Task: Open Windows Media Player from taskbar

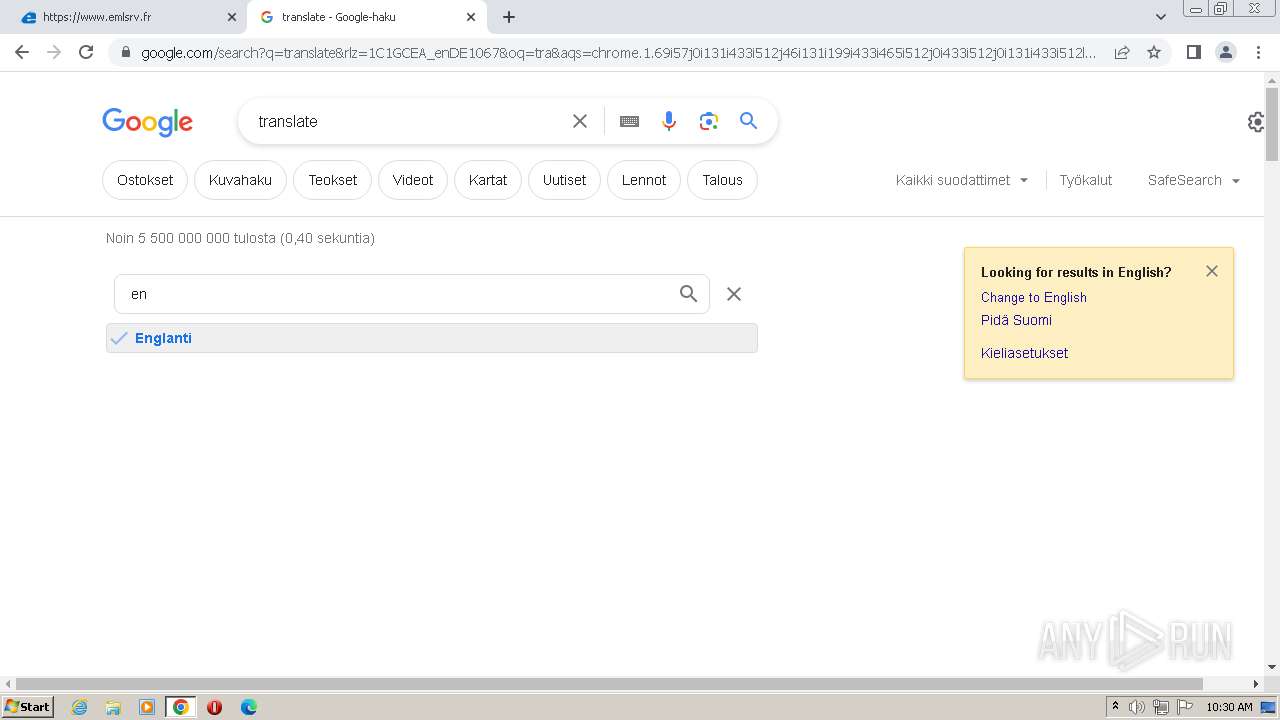Action: 147,707
